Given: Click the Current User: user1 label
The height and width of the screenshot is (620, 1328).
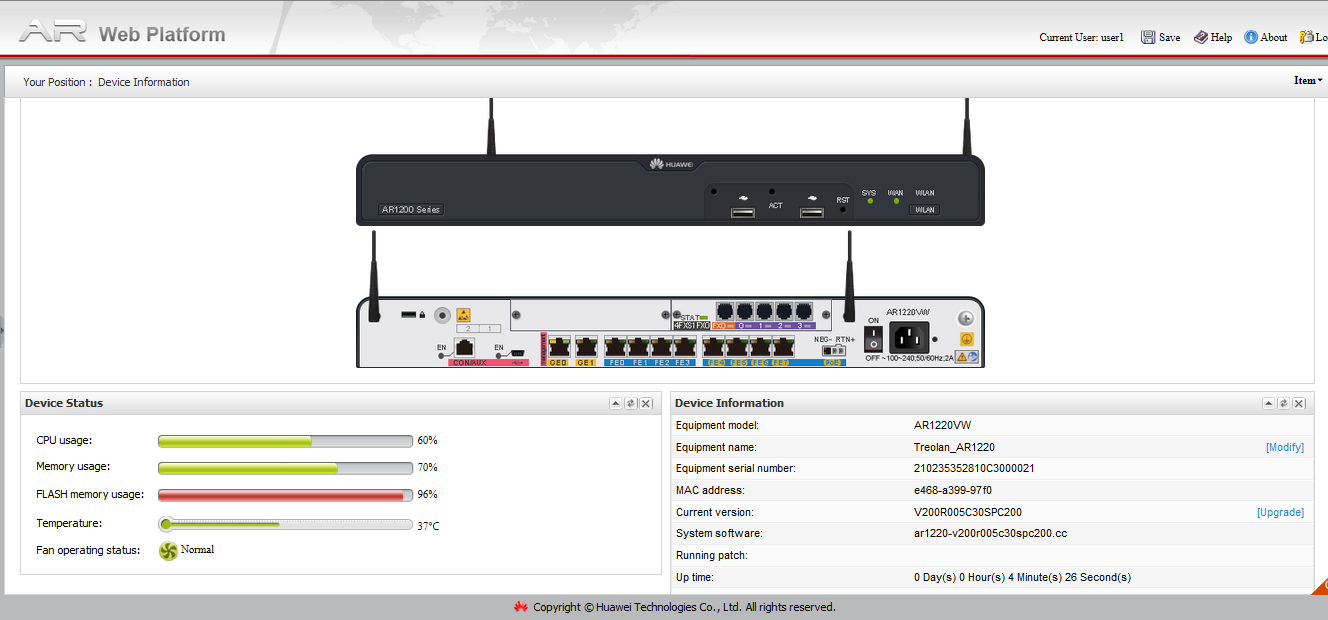Looking at the screenshot, I should pos(1081,37).
